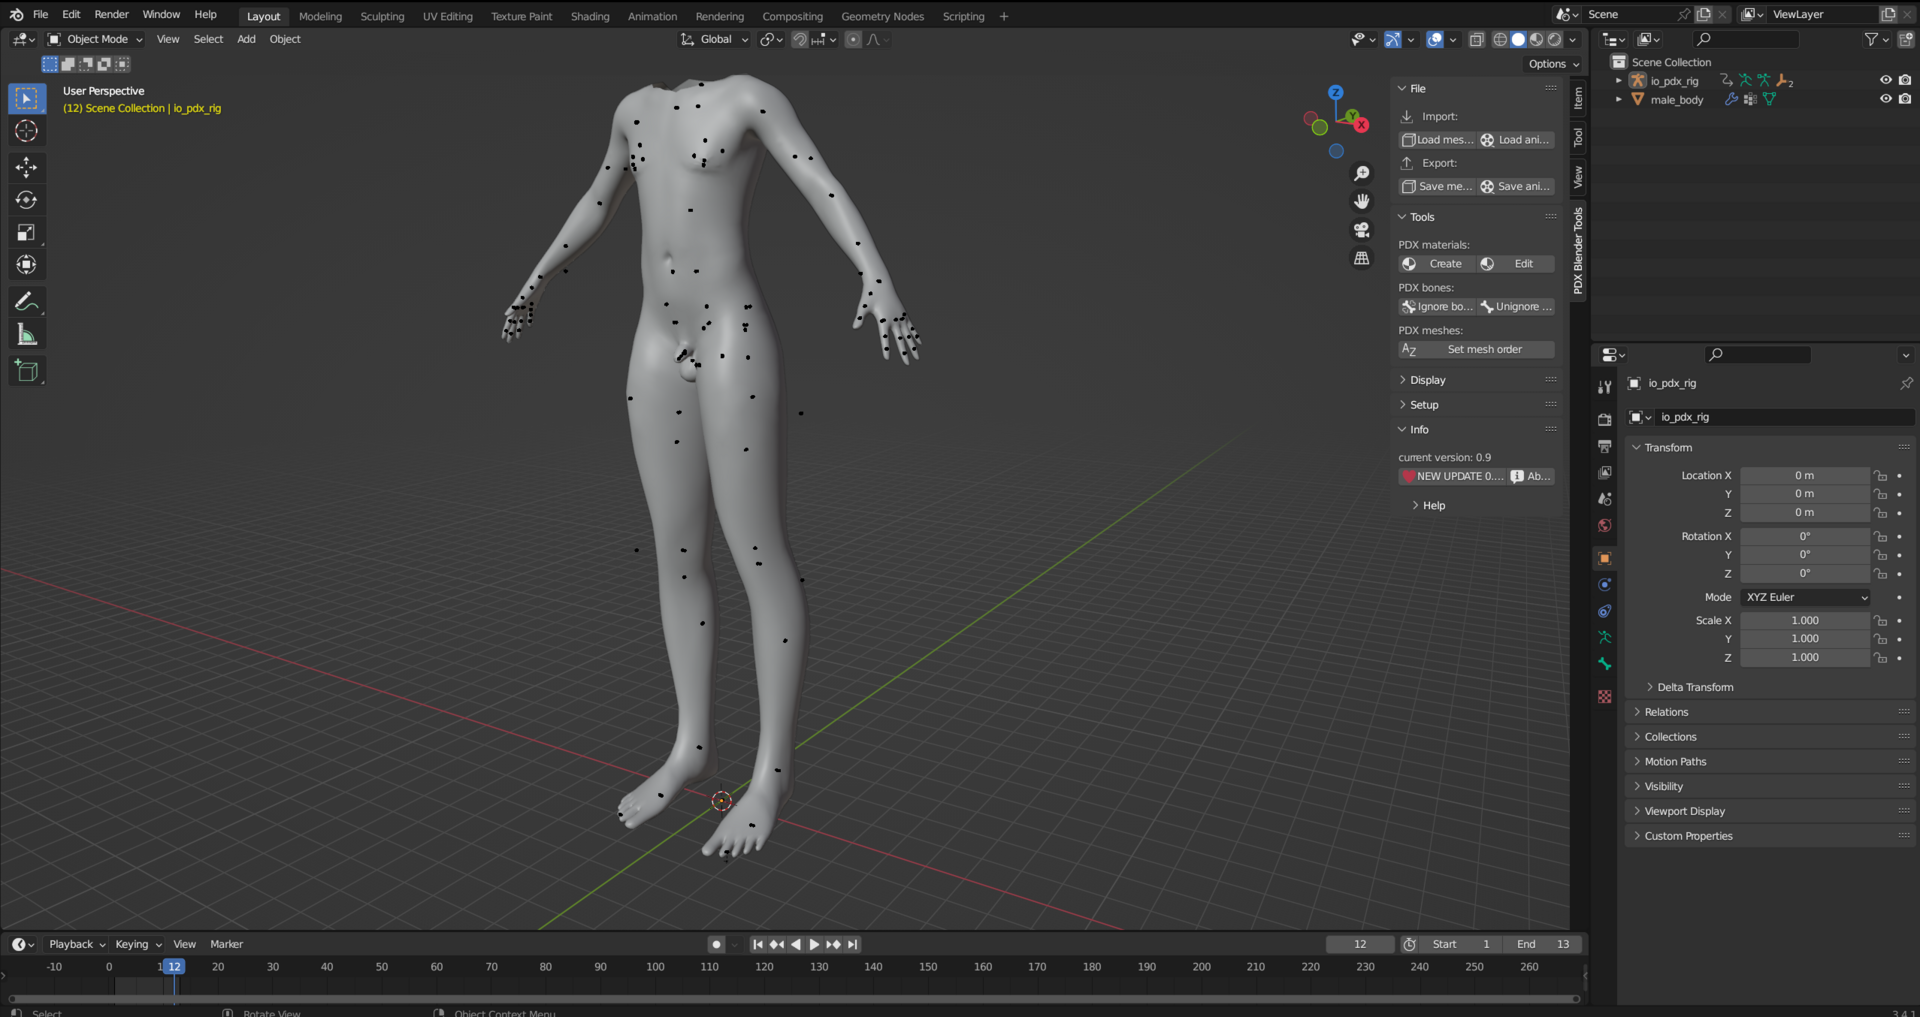Viewport: 1920px width, 1017px height.
Task: Switch to rendered viewport shading
Action: click(x=1554, y=40)
